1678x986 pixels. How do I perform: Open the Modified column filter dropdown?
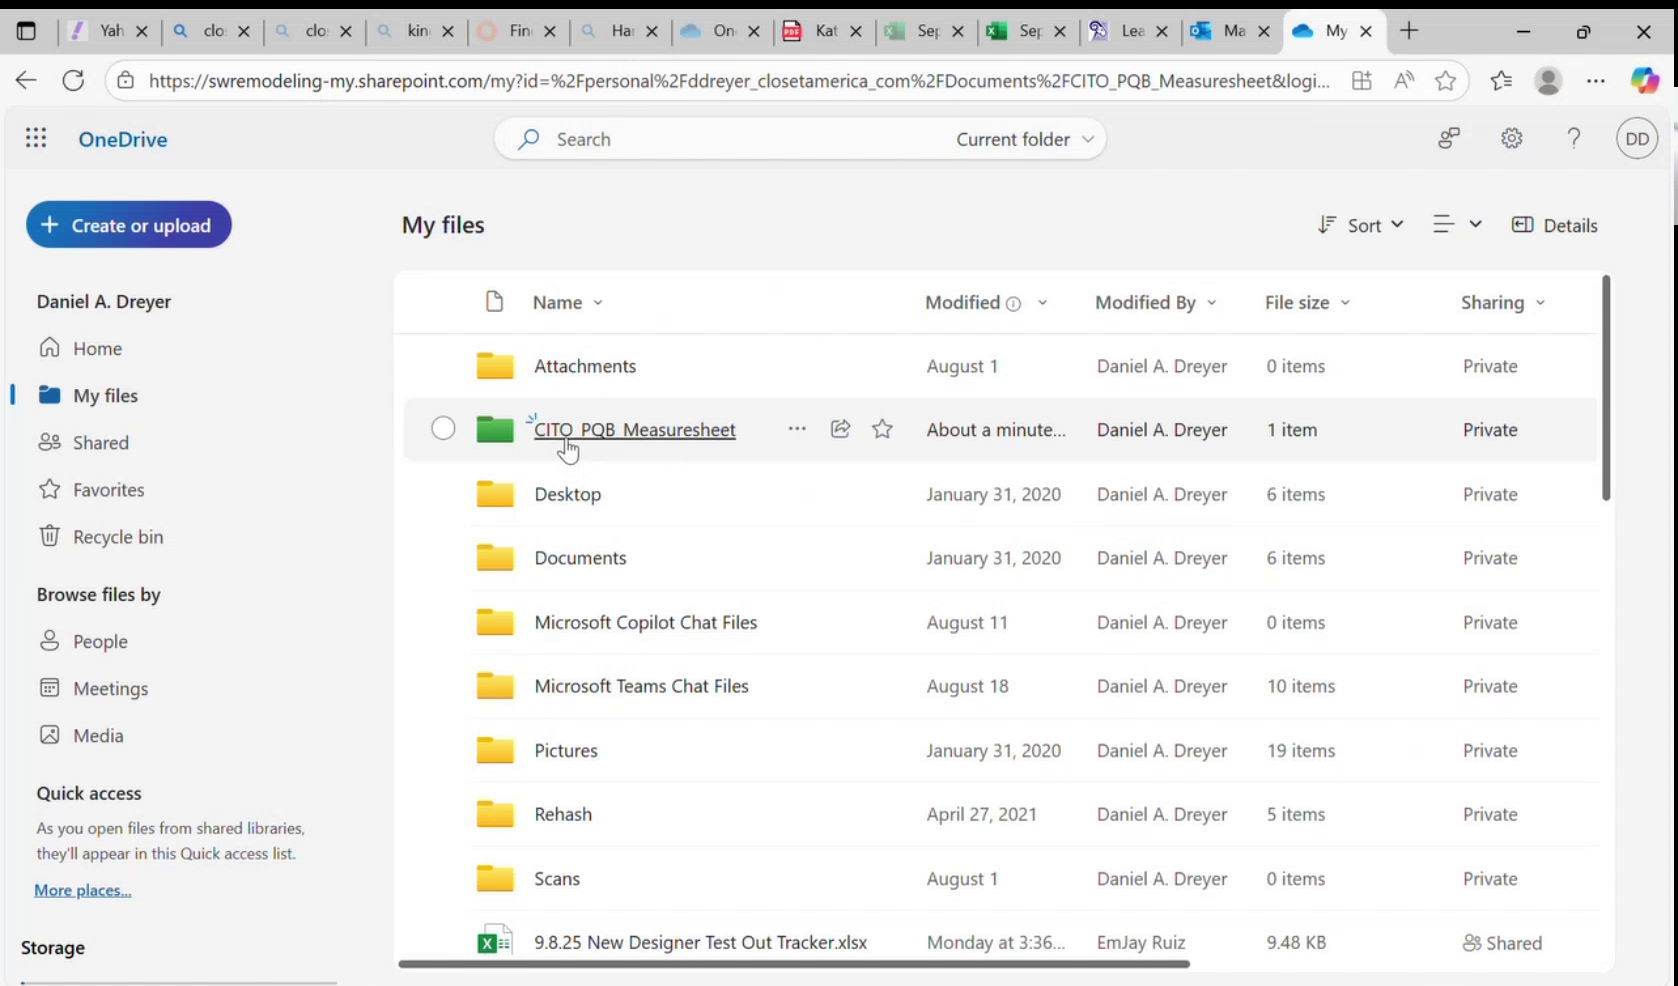1043,302
